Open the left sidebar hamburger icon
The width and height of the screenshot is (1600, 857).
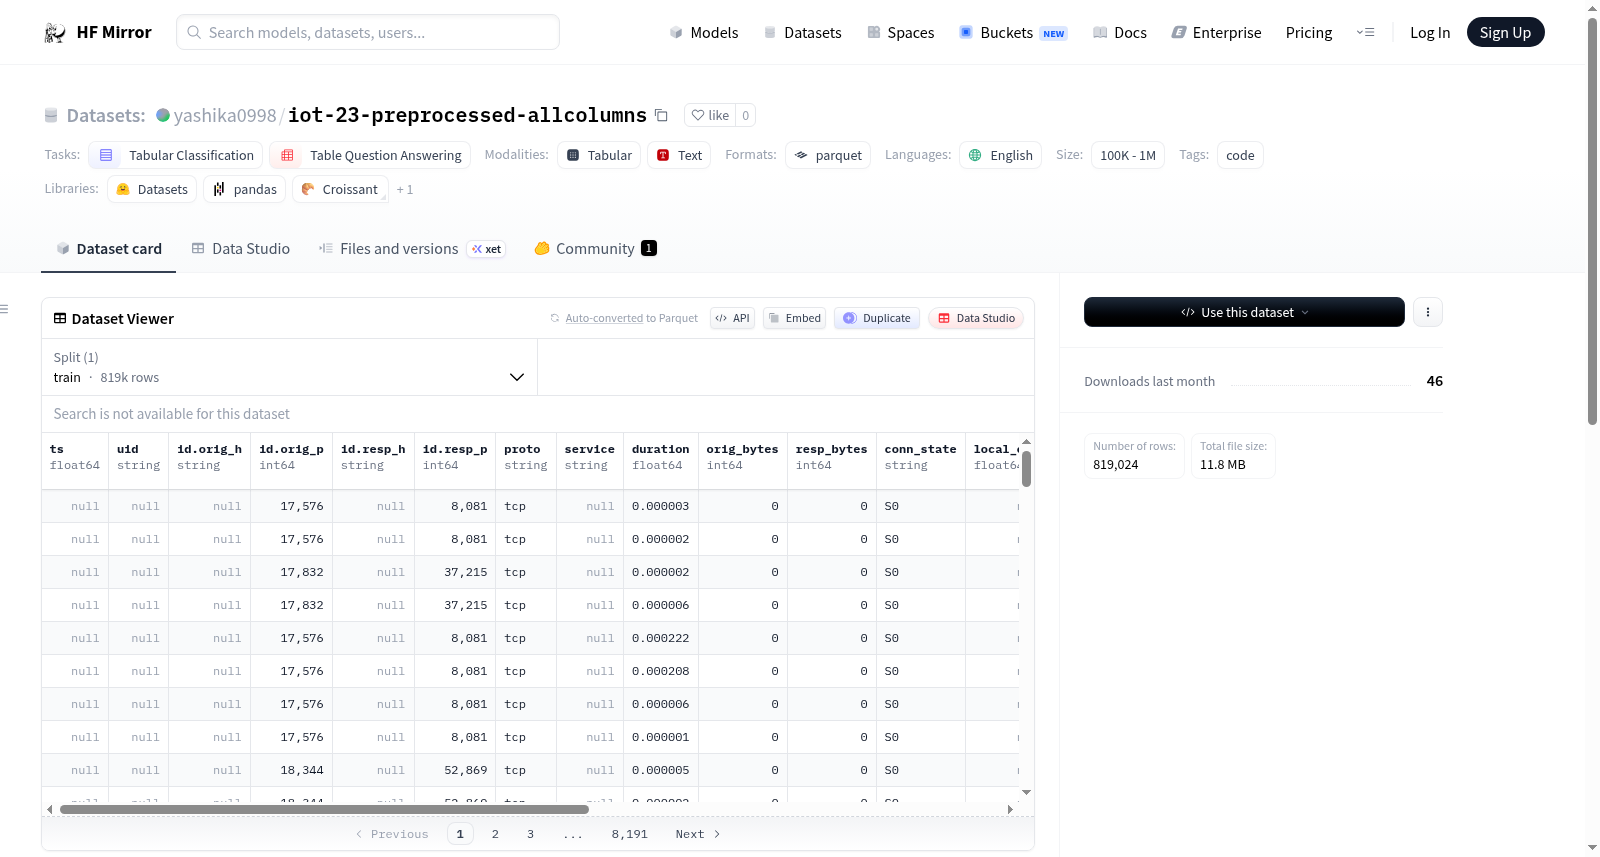5,309
